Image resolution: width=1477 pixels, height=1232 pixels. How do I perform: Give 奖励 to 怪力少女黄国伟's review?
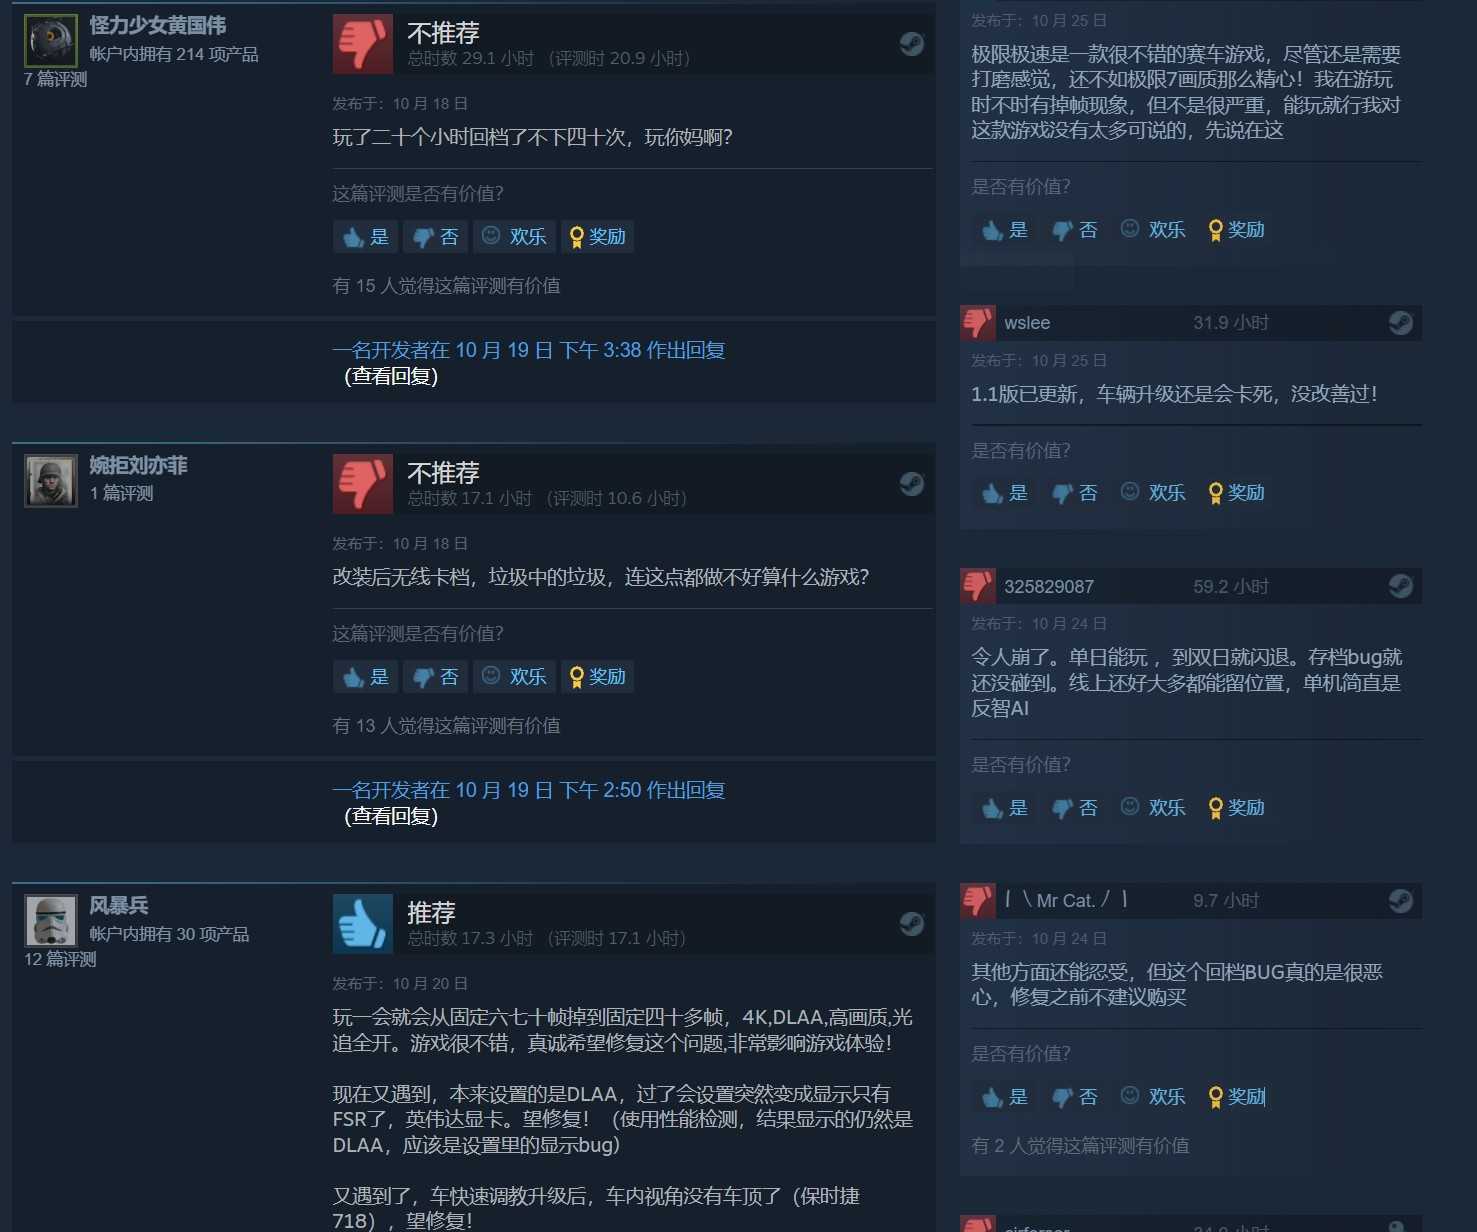click(597, 237)
